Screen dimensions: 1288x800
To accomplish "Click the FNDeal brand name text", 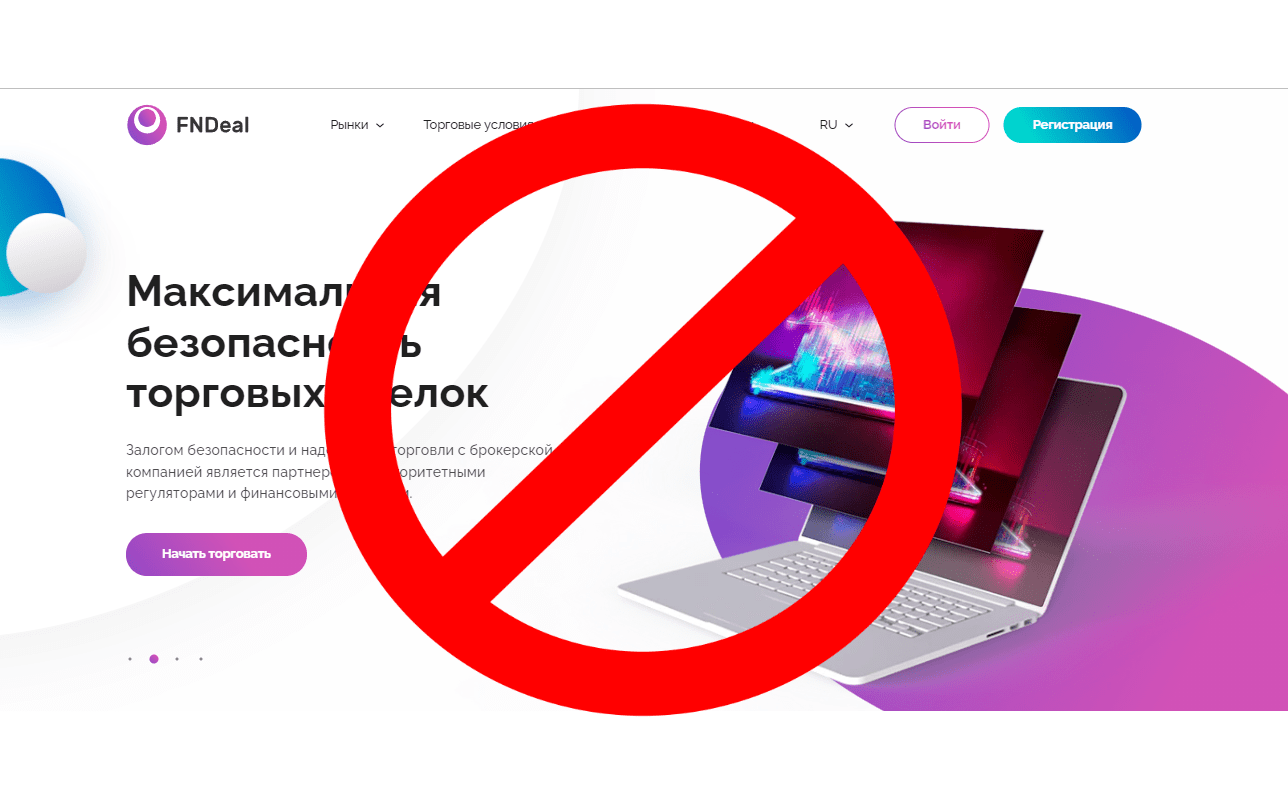I will [x=212, y=126].
